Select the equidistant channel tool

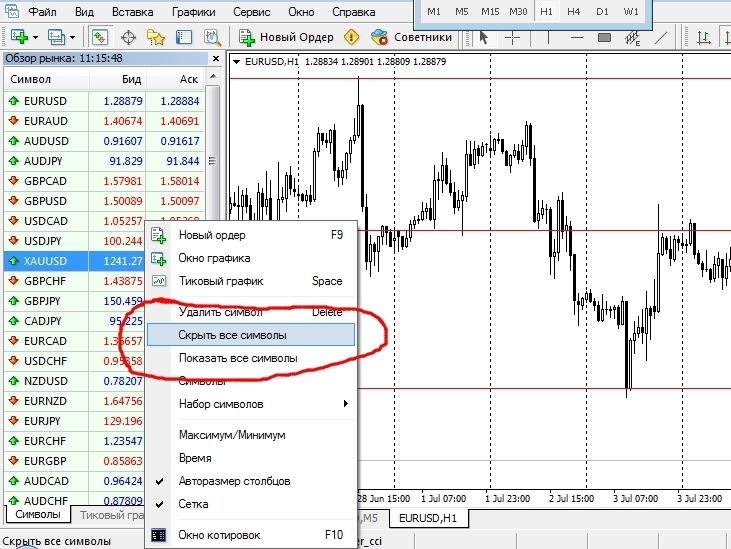(632, 37)
